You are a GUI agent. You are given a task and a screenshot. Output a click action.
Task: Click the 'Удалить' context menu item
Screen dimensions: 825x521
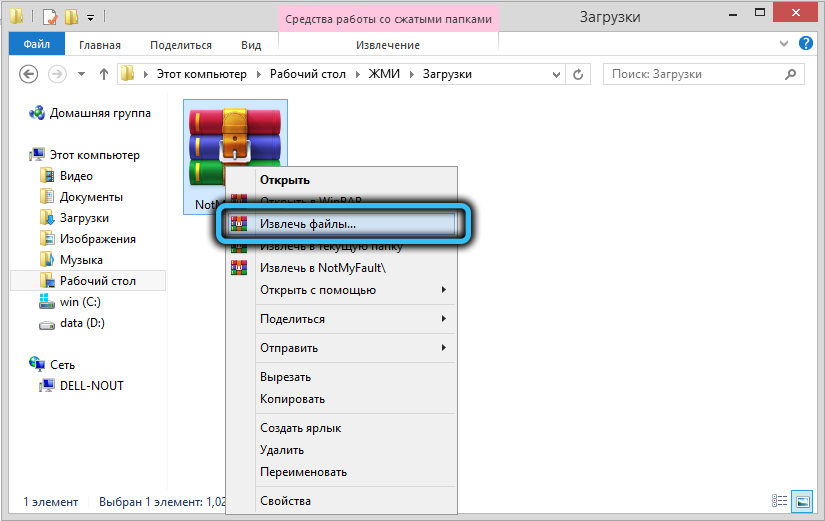[x=284, y=450]
